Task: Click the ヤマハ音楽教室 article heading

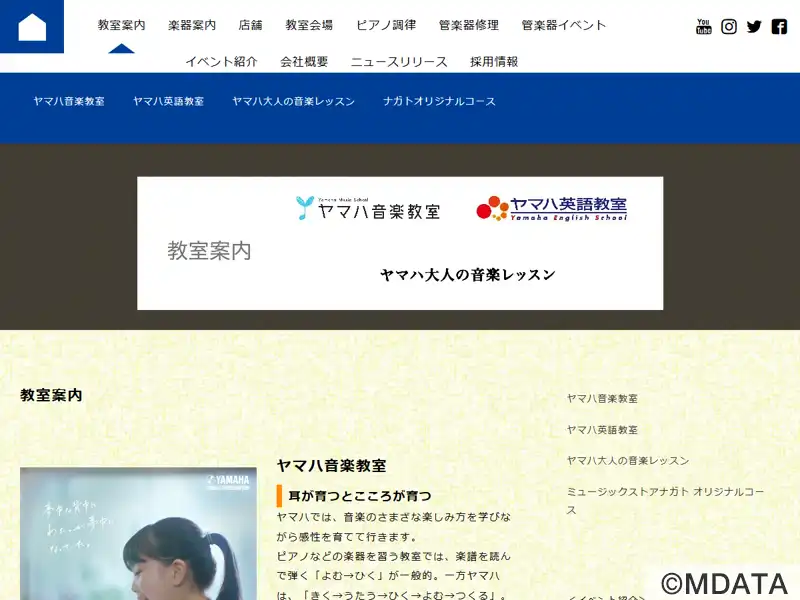Action: [x=332, y=465]
